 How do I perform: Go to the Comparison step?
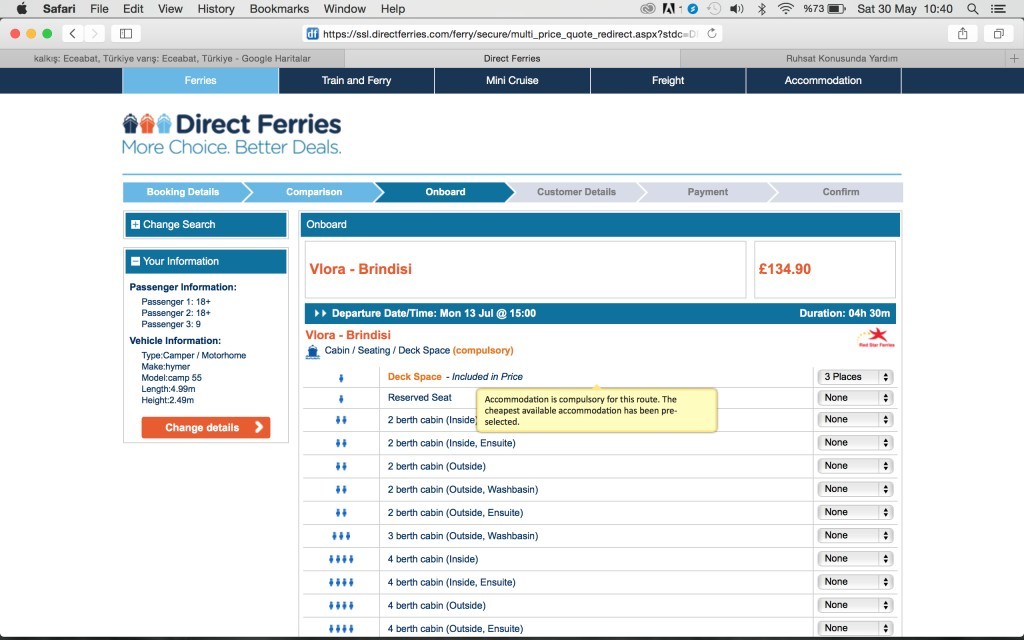(313, 192)
